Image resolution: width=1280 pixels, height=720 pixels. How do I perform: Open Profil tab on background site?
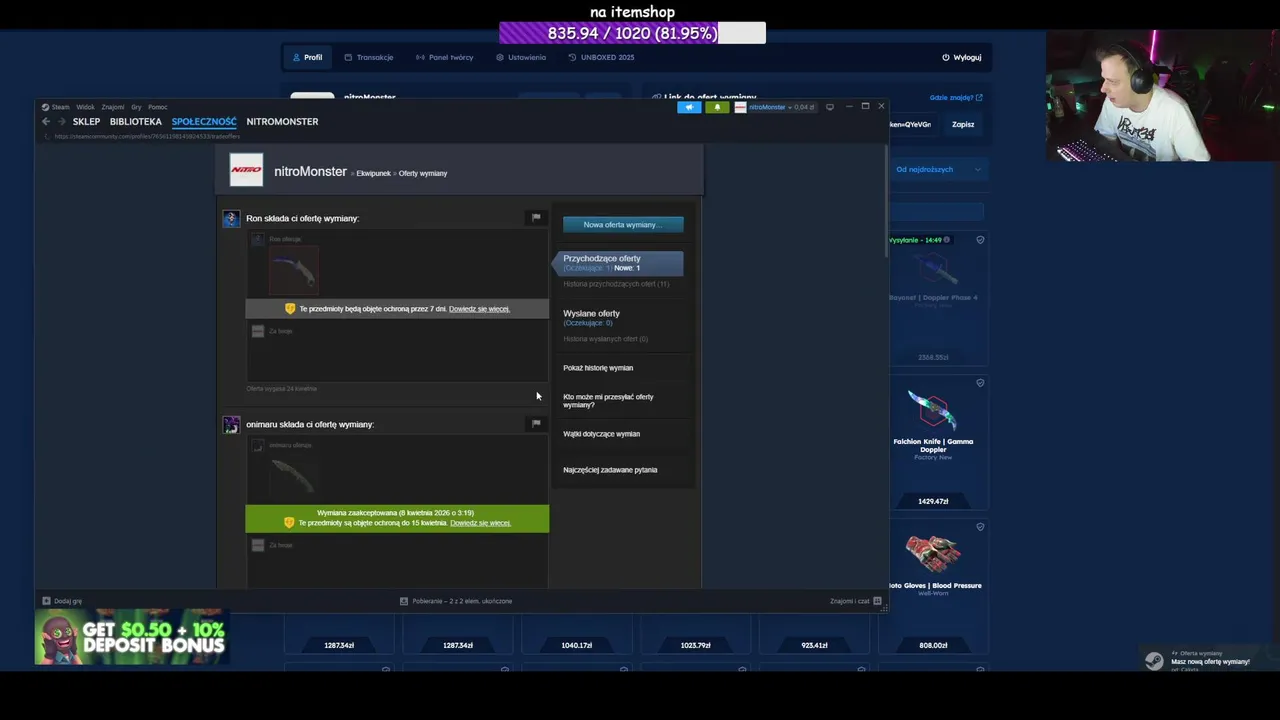(x=308, y=57)
